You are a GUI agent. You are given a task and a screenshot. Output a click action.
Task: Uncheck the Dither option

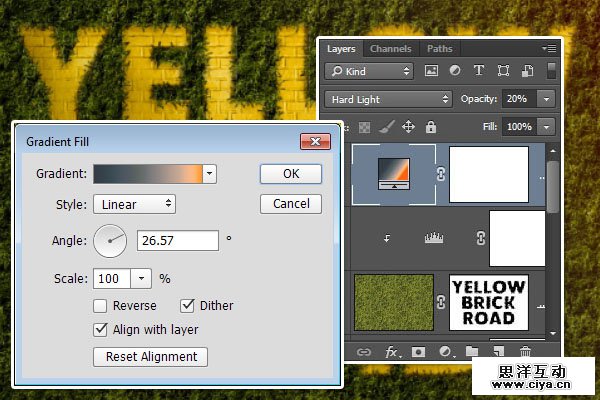[187, 306]
